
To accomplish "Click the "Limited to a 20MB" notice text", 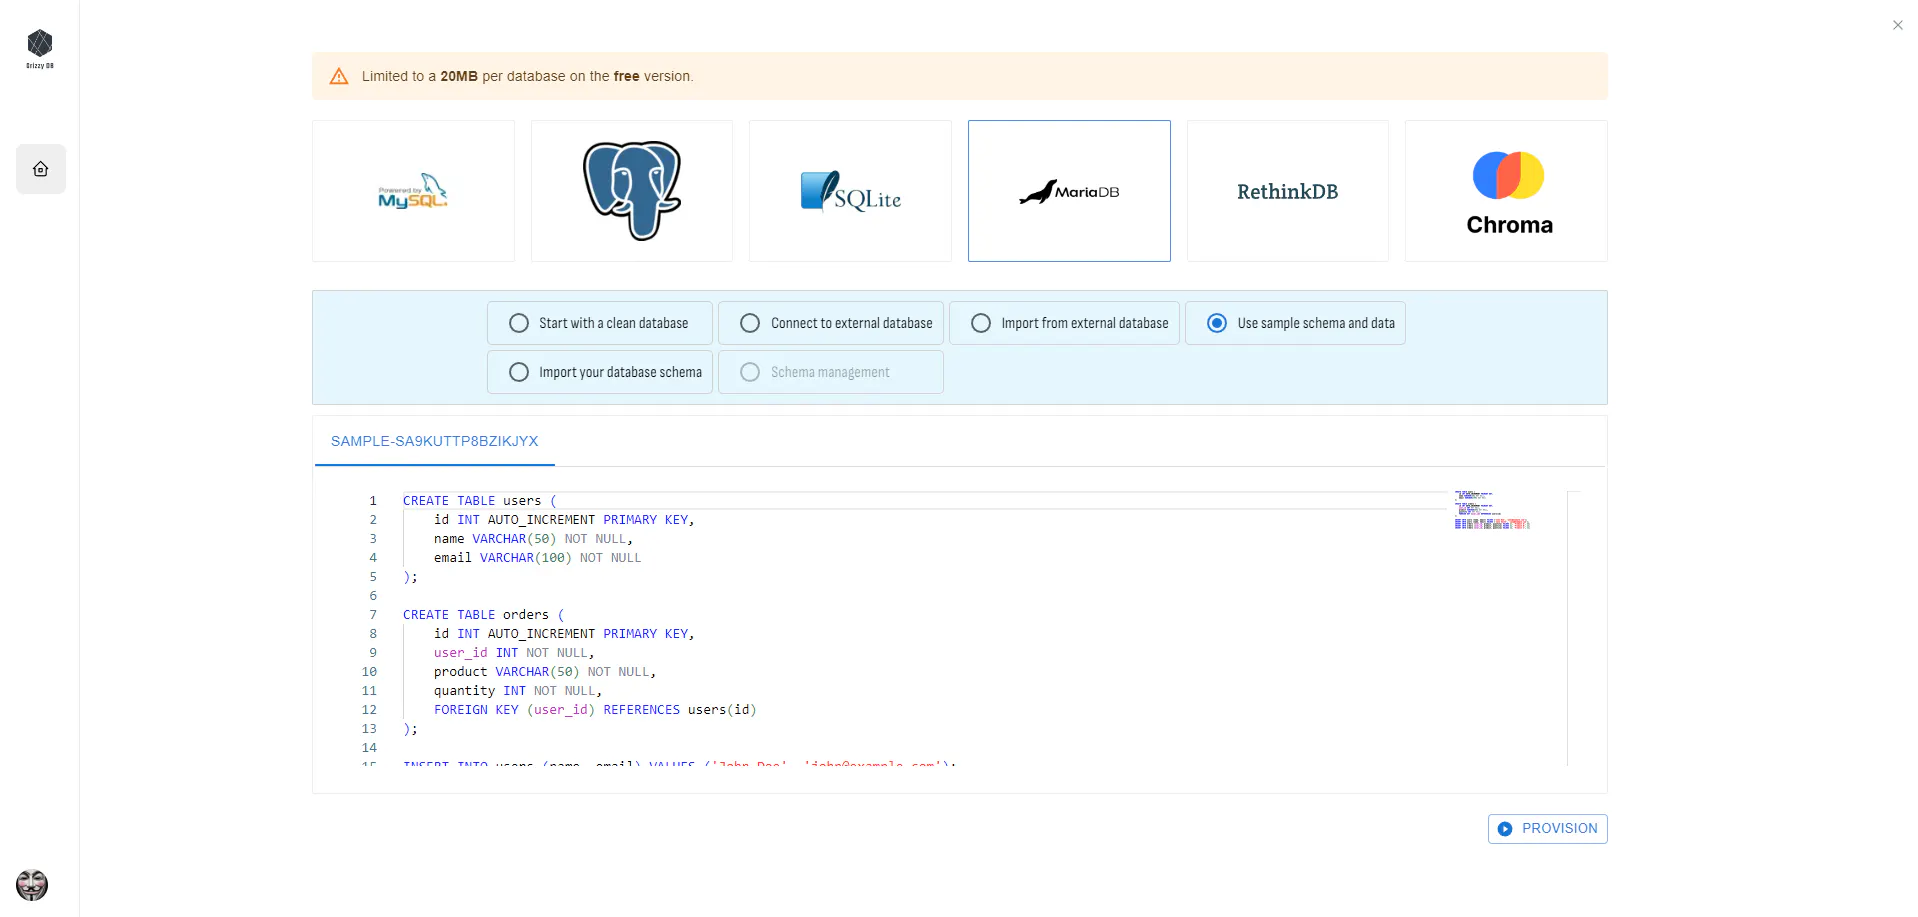I will point(527,76).
